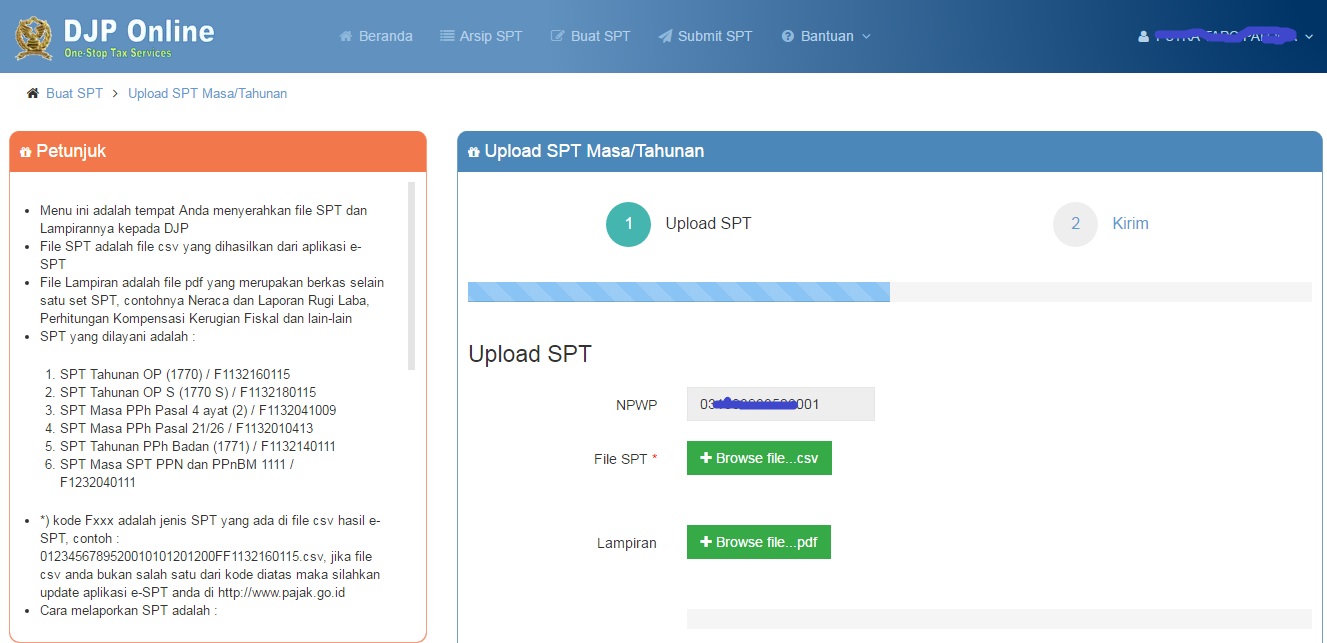
Task: Open the user account dropdown arrow
Action: point(1309,37)
